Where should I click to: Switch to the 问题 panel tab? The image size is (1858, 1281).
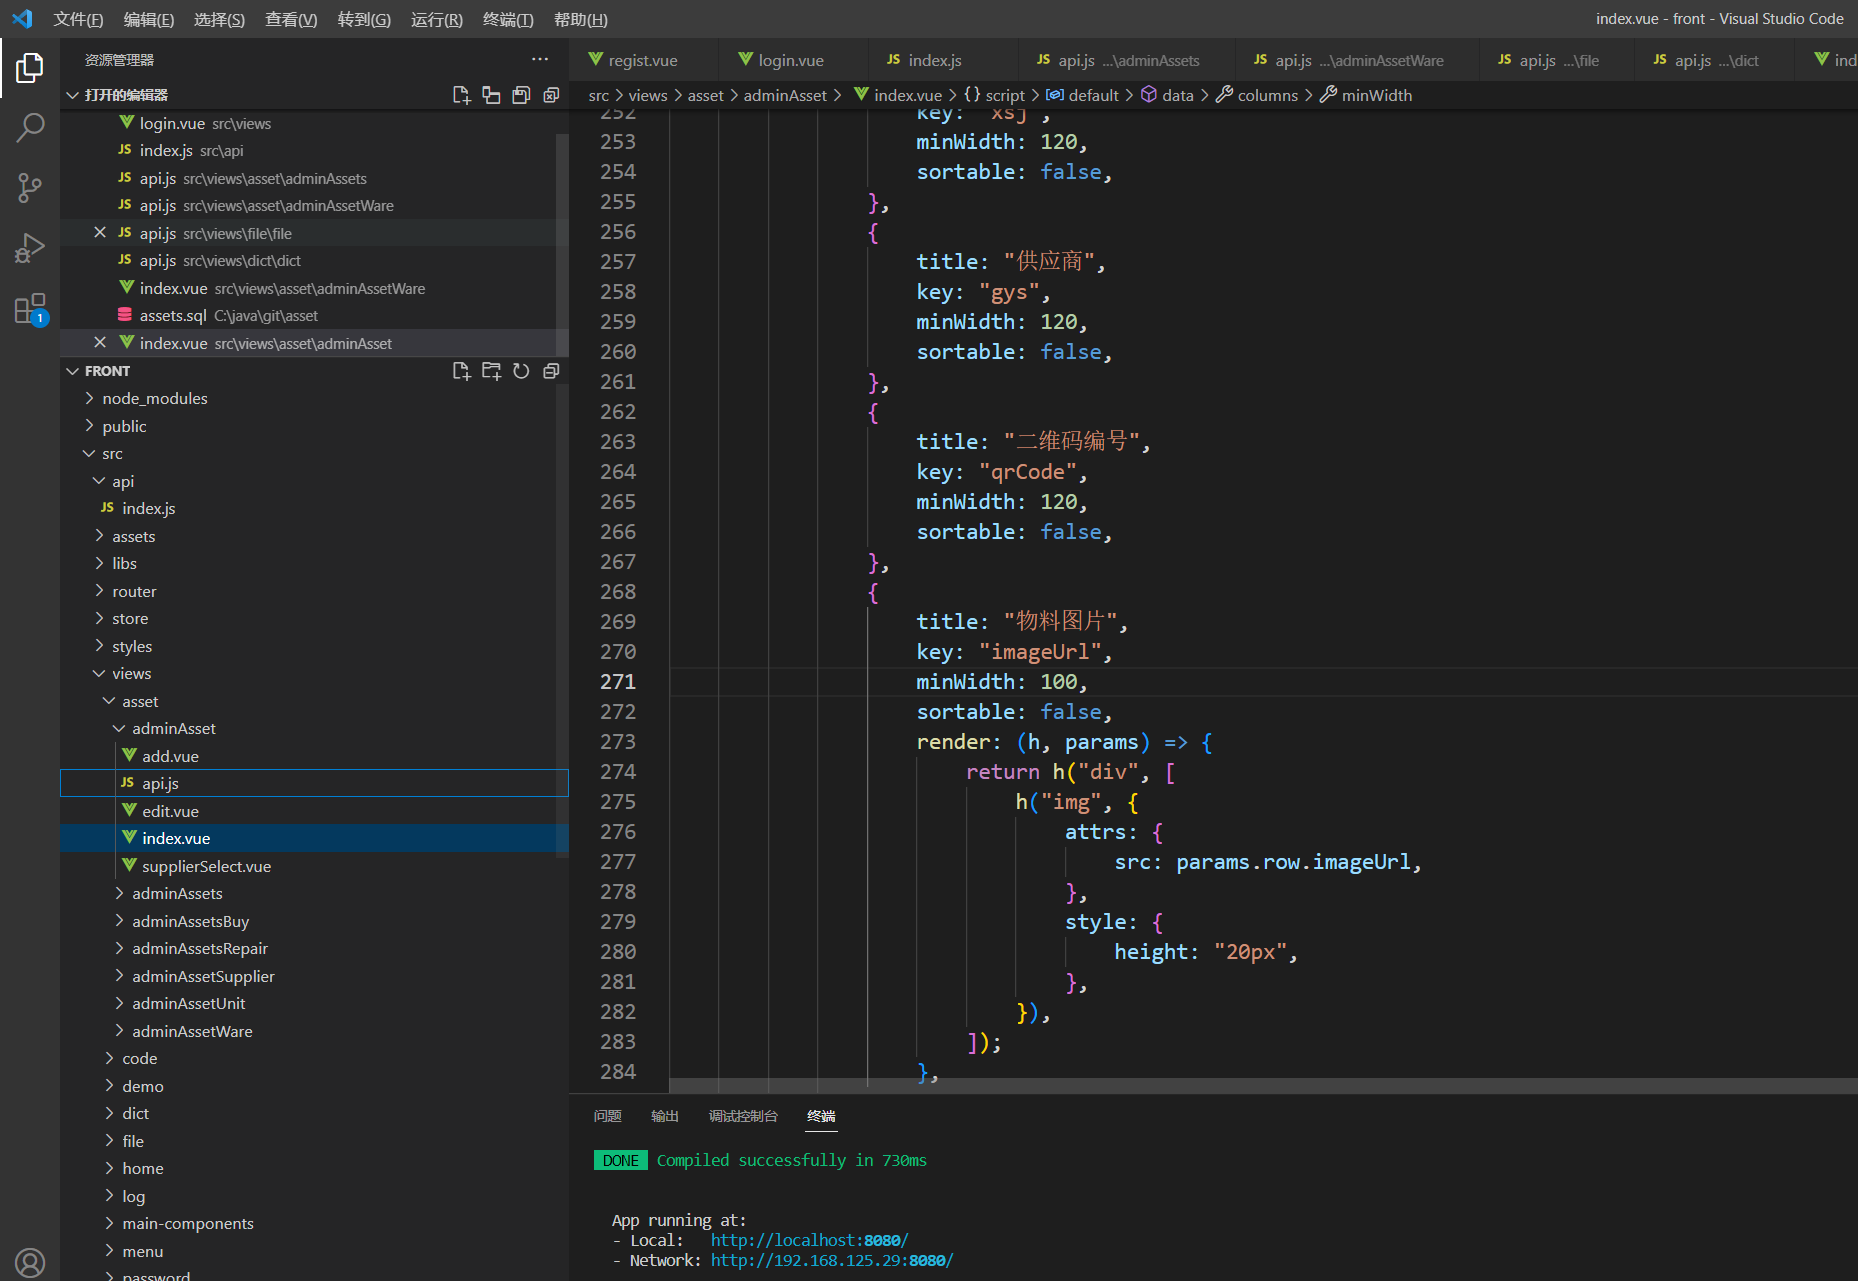click(x=607, y=1116)
